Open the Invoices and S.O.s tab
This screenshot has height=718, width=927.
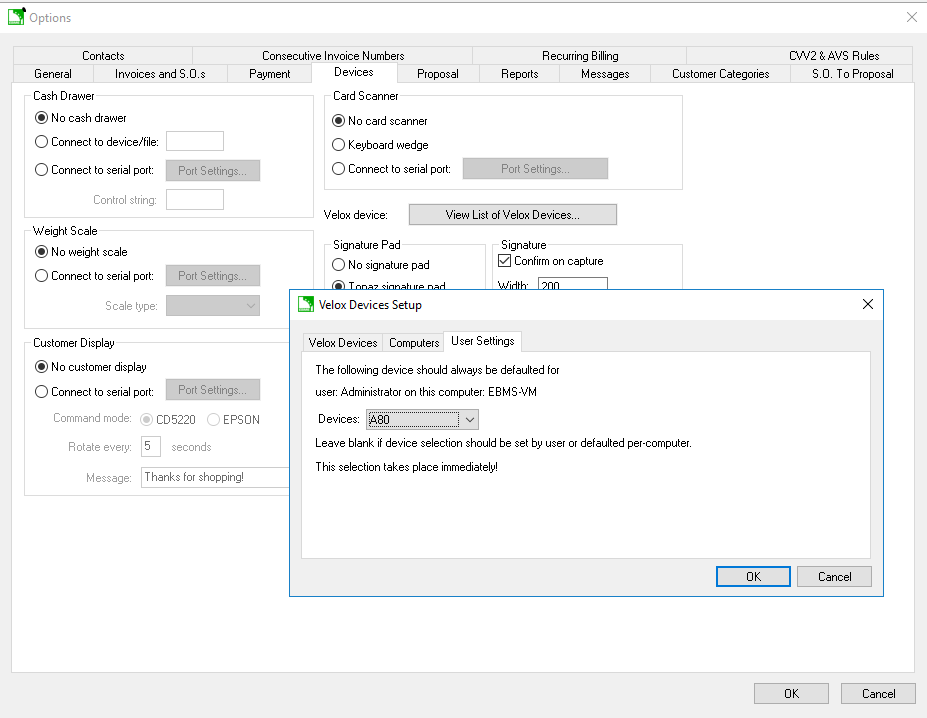click(160, 74)
